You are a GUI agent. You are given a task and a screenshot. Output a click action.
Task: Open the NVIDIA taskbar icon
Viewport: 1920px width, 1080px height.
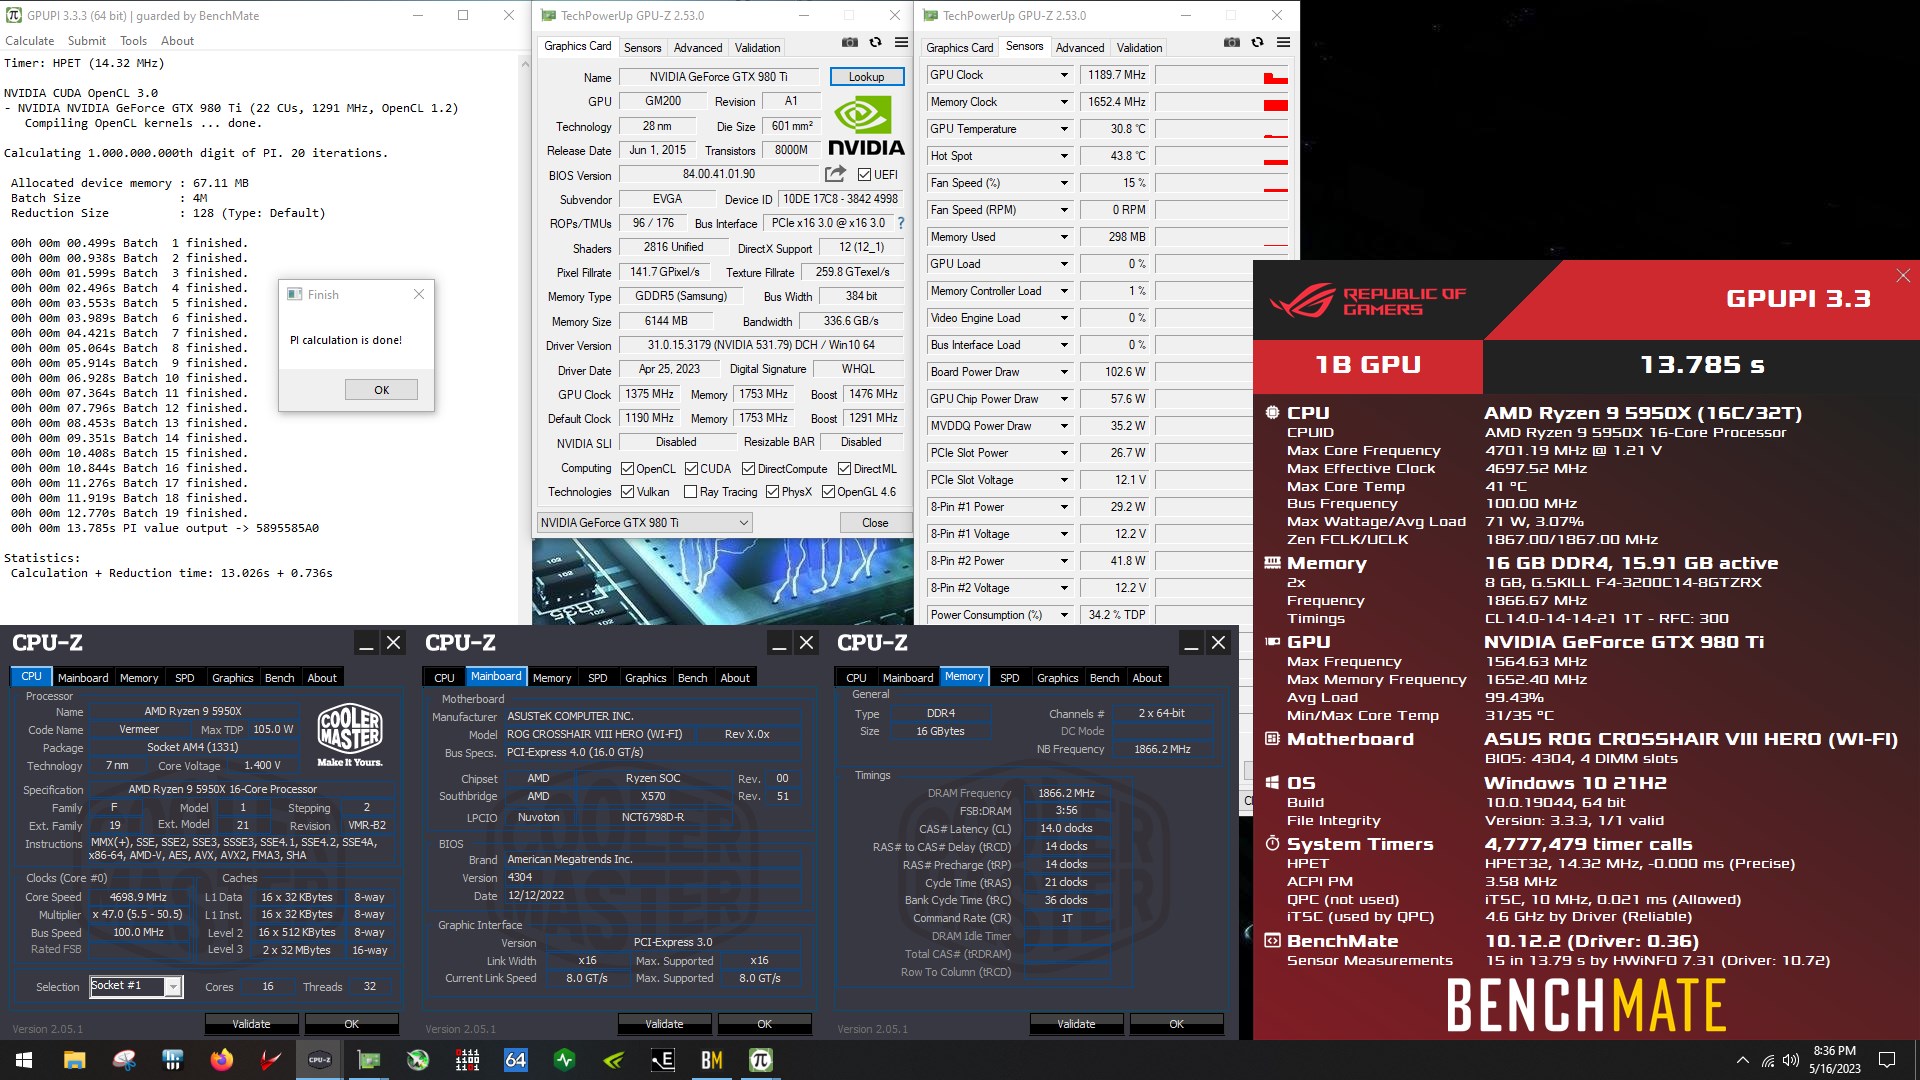click(x=614, y=1060)
